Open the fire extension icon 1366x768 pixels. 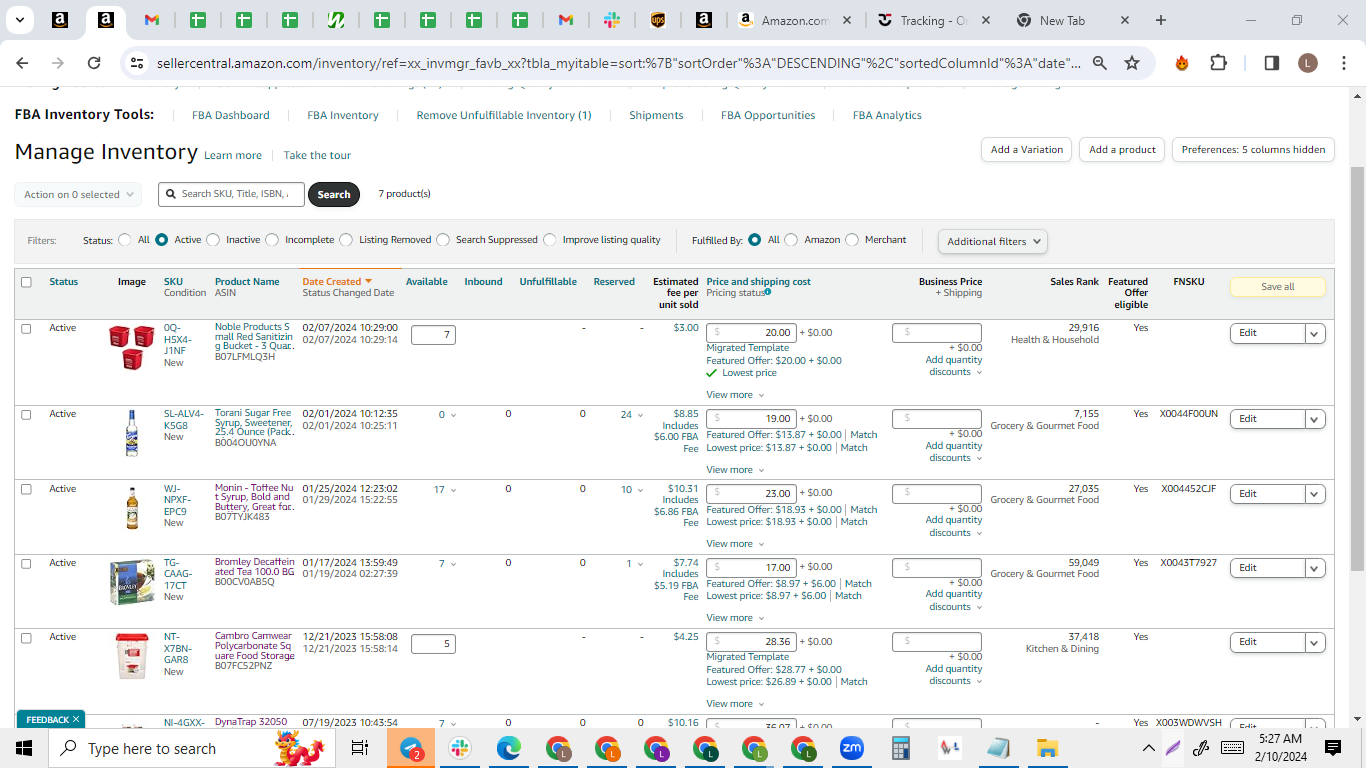[1182, 63]
